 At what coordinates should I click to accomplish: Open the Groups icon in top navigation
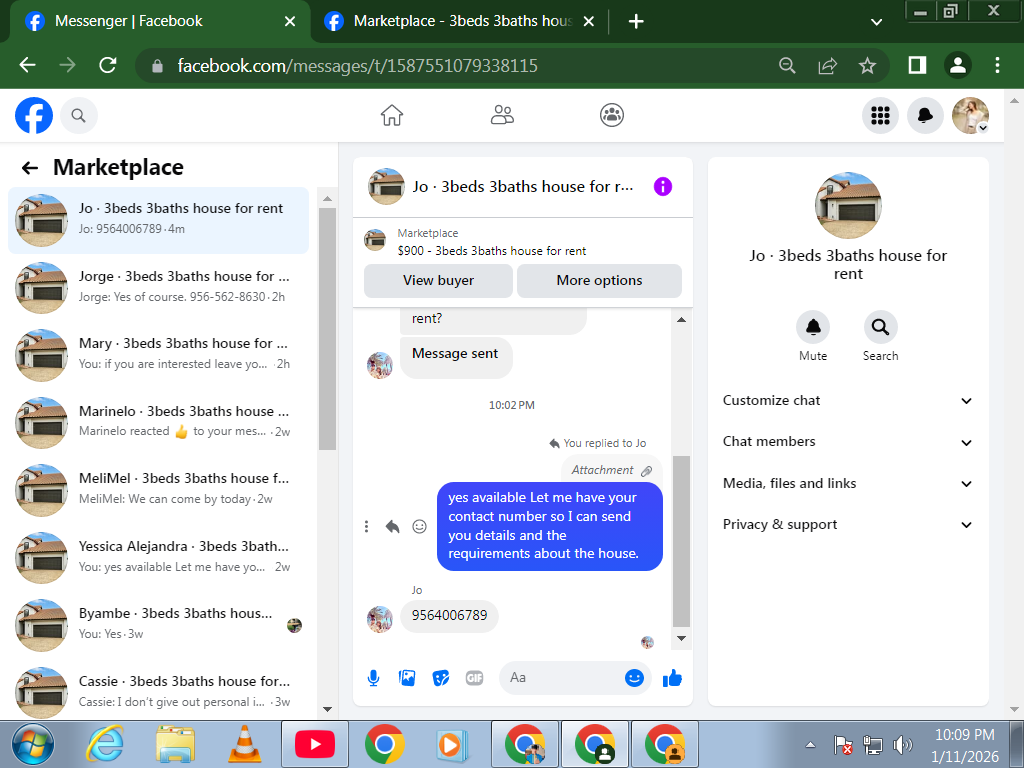612,116
